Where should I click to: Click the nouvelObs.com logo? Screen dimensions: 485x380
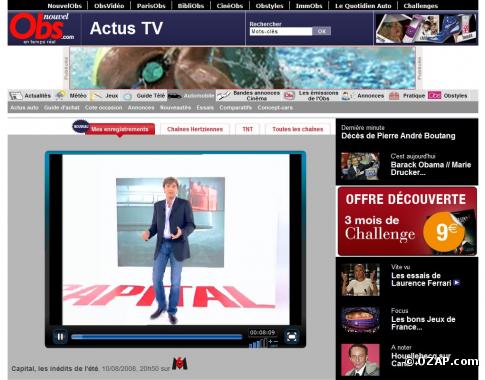pos(42,28)
